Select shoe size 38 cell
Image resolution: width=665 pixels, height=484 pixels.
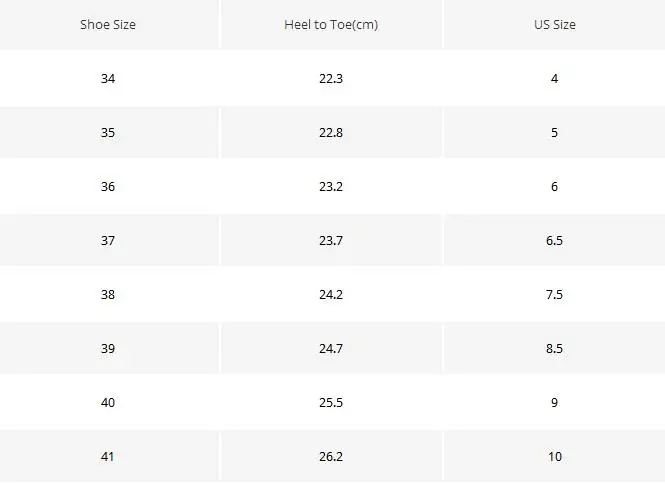click(x=108, y=294)
